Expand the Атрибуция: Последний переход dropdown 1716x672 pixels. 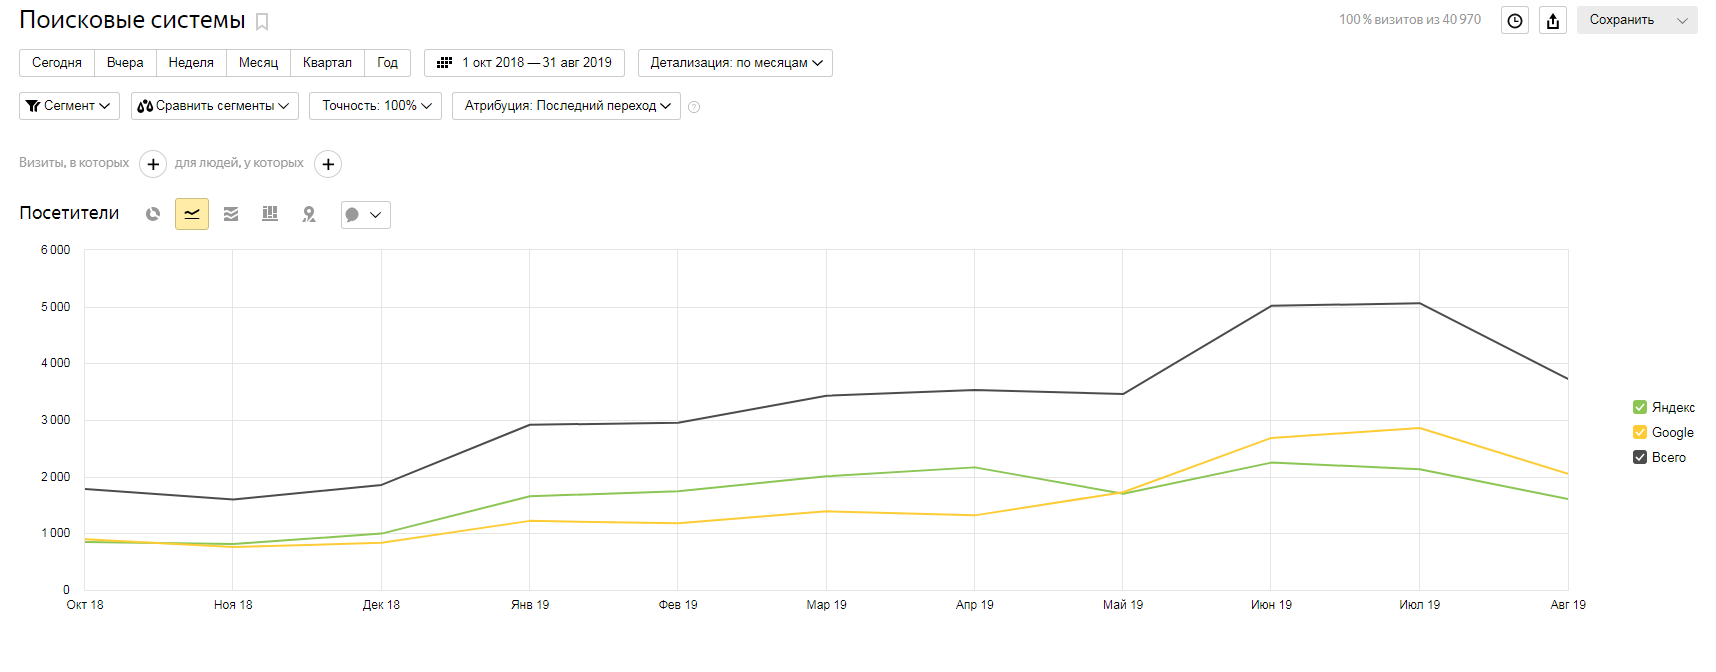(x=566, y=106)
